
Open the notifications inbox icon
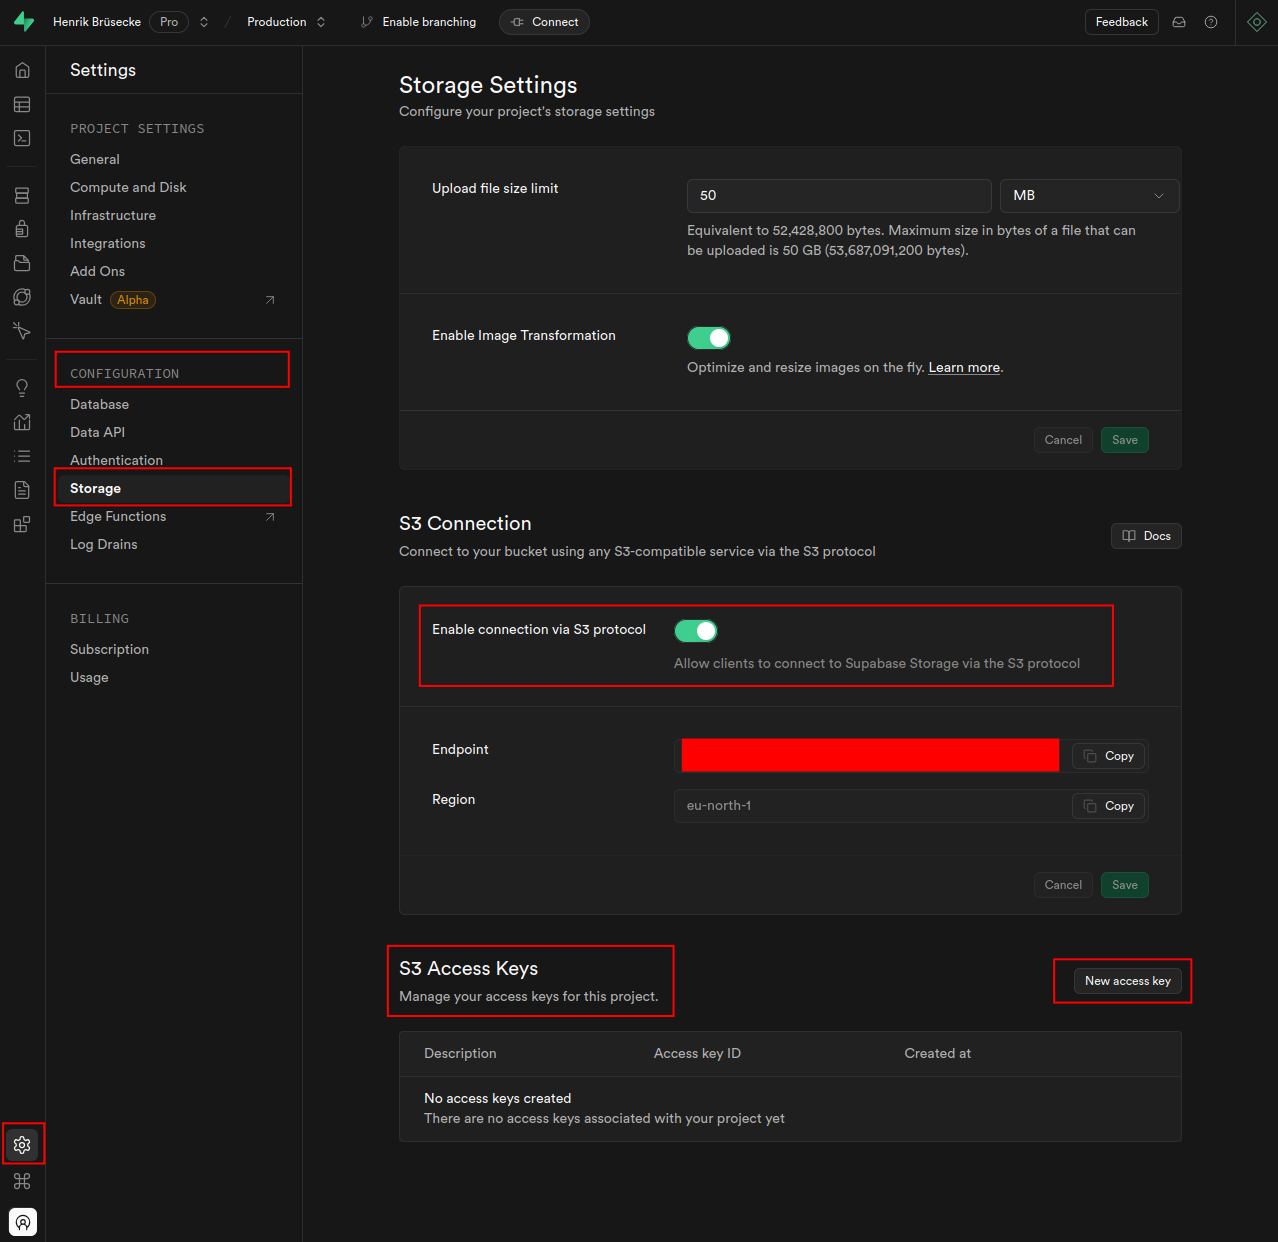pyautogui.click(x=1179, y=22)
